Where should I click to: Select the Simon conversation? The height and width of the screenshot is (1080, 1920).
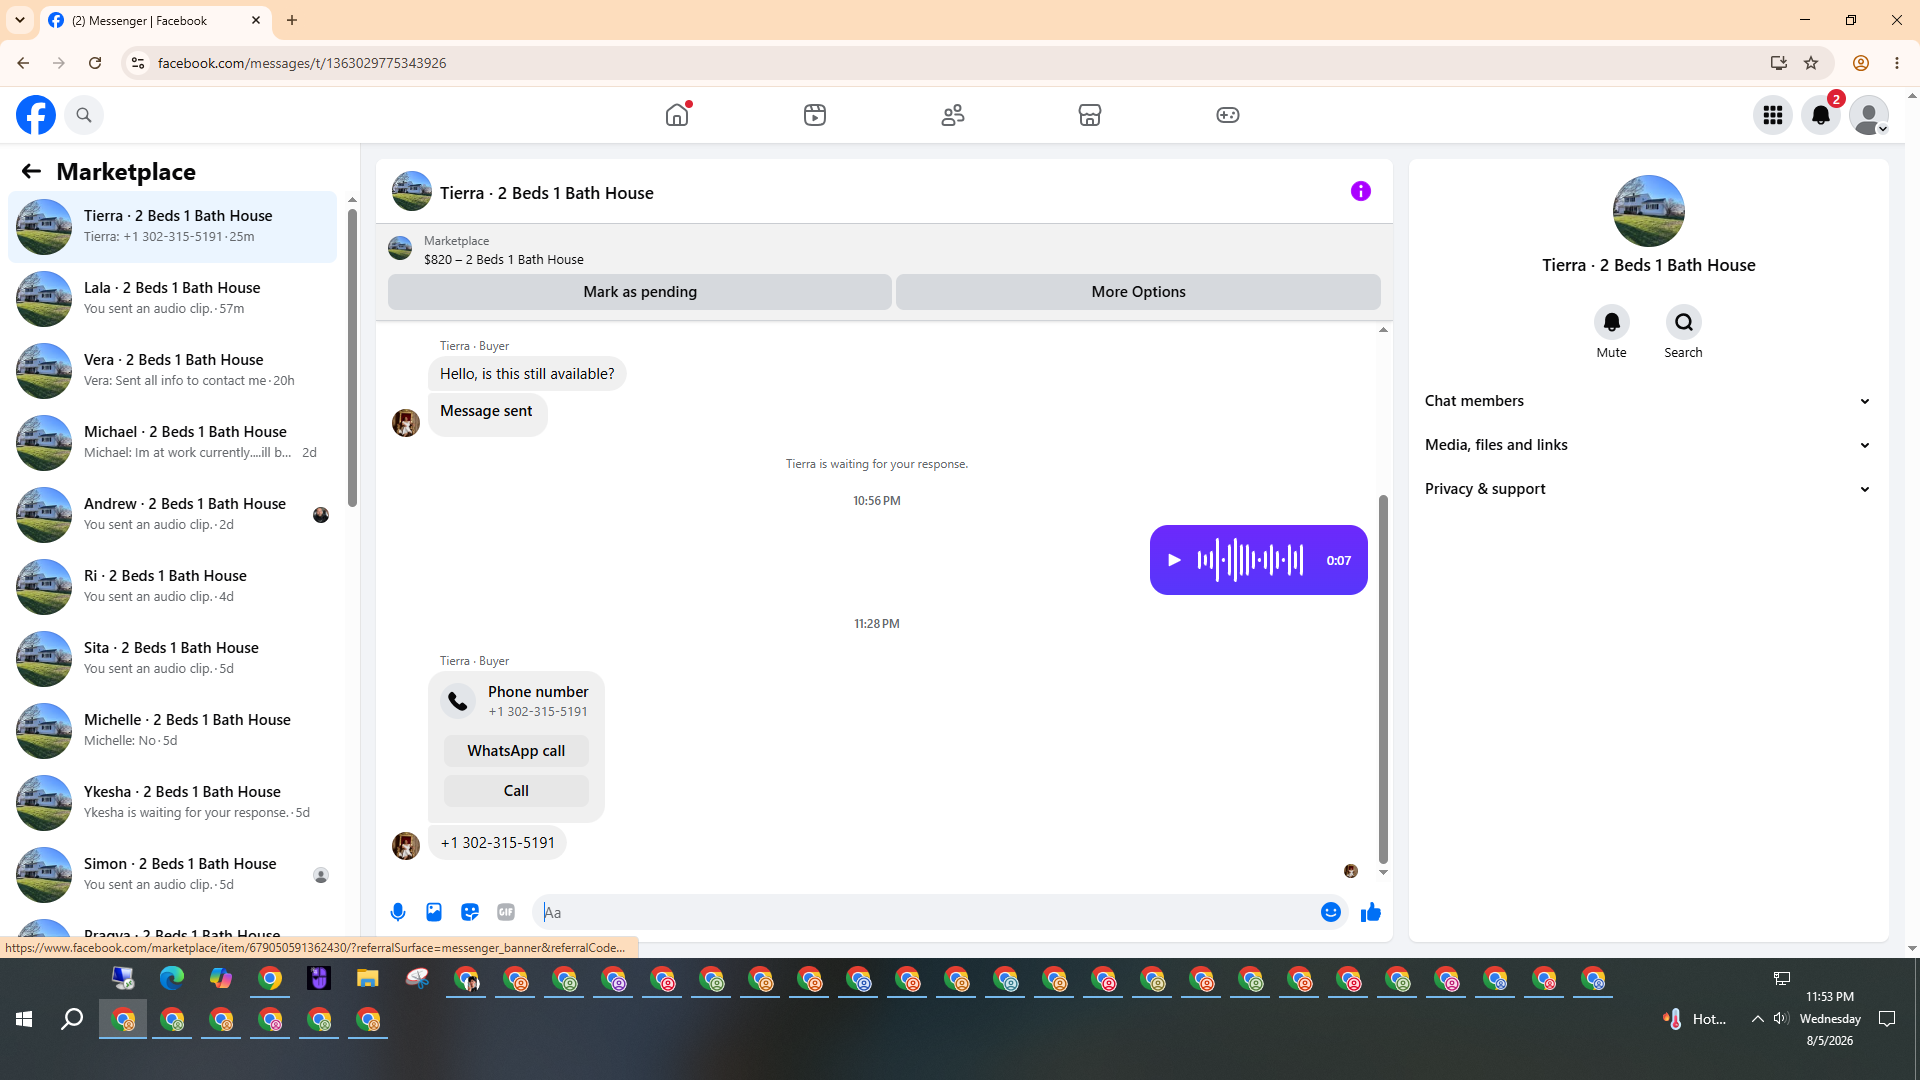pyautogui.click(x=173, y=875)
